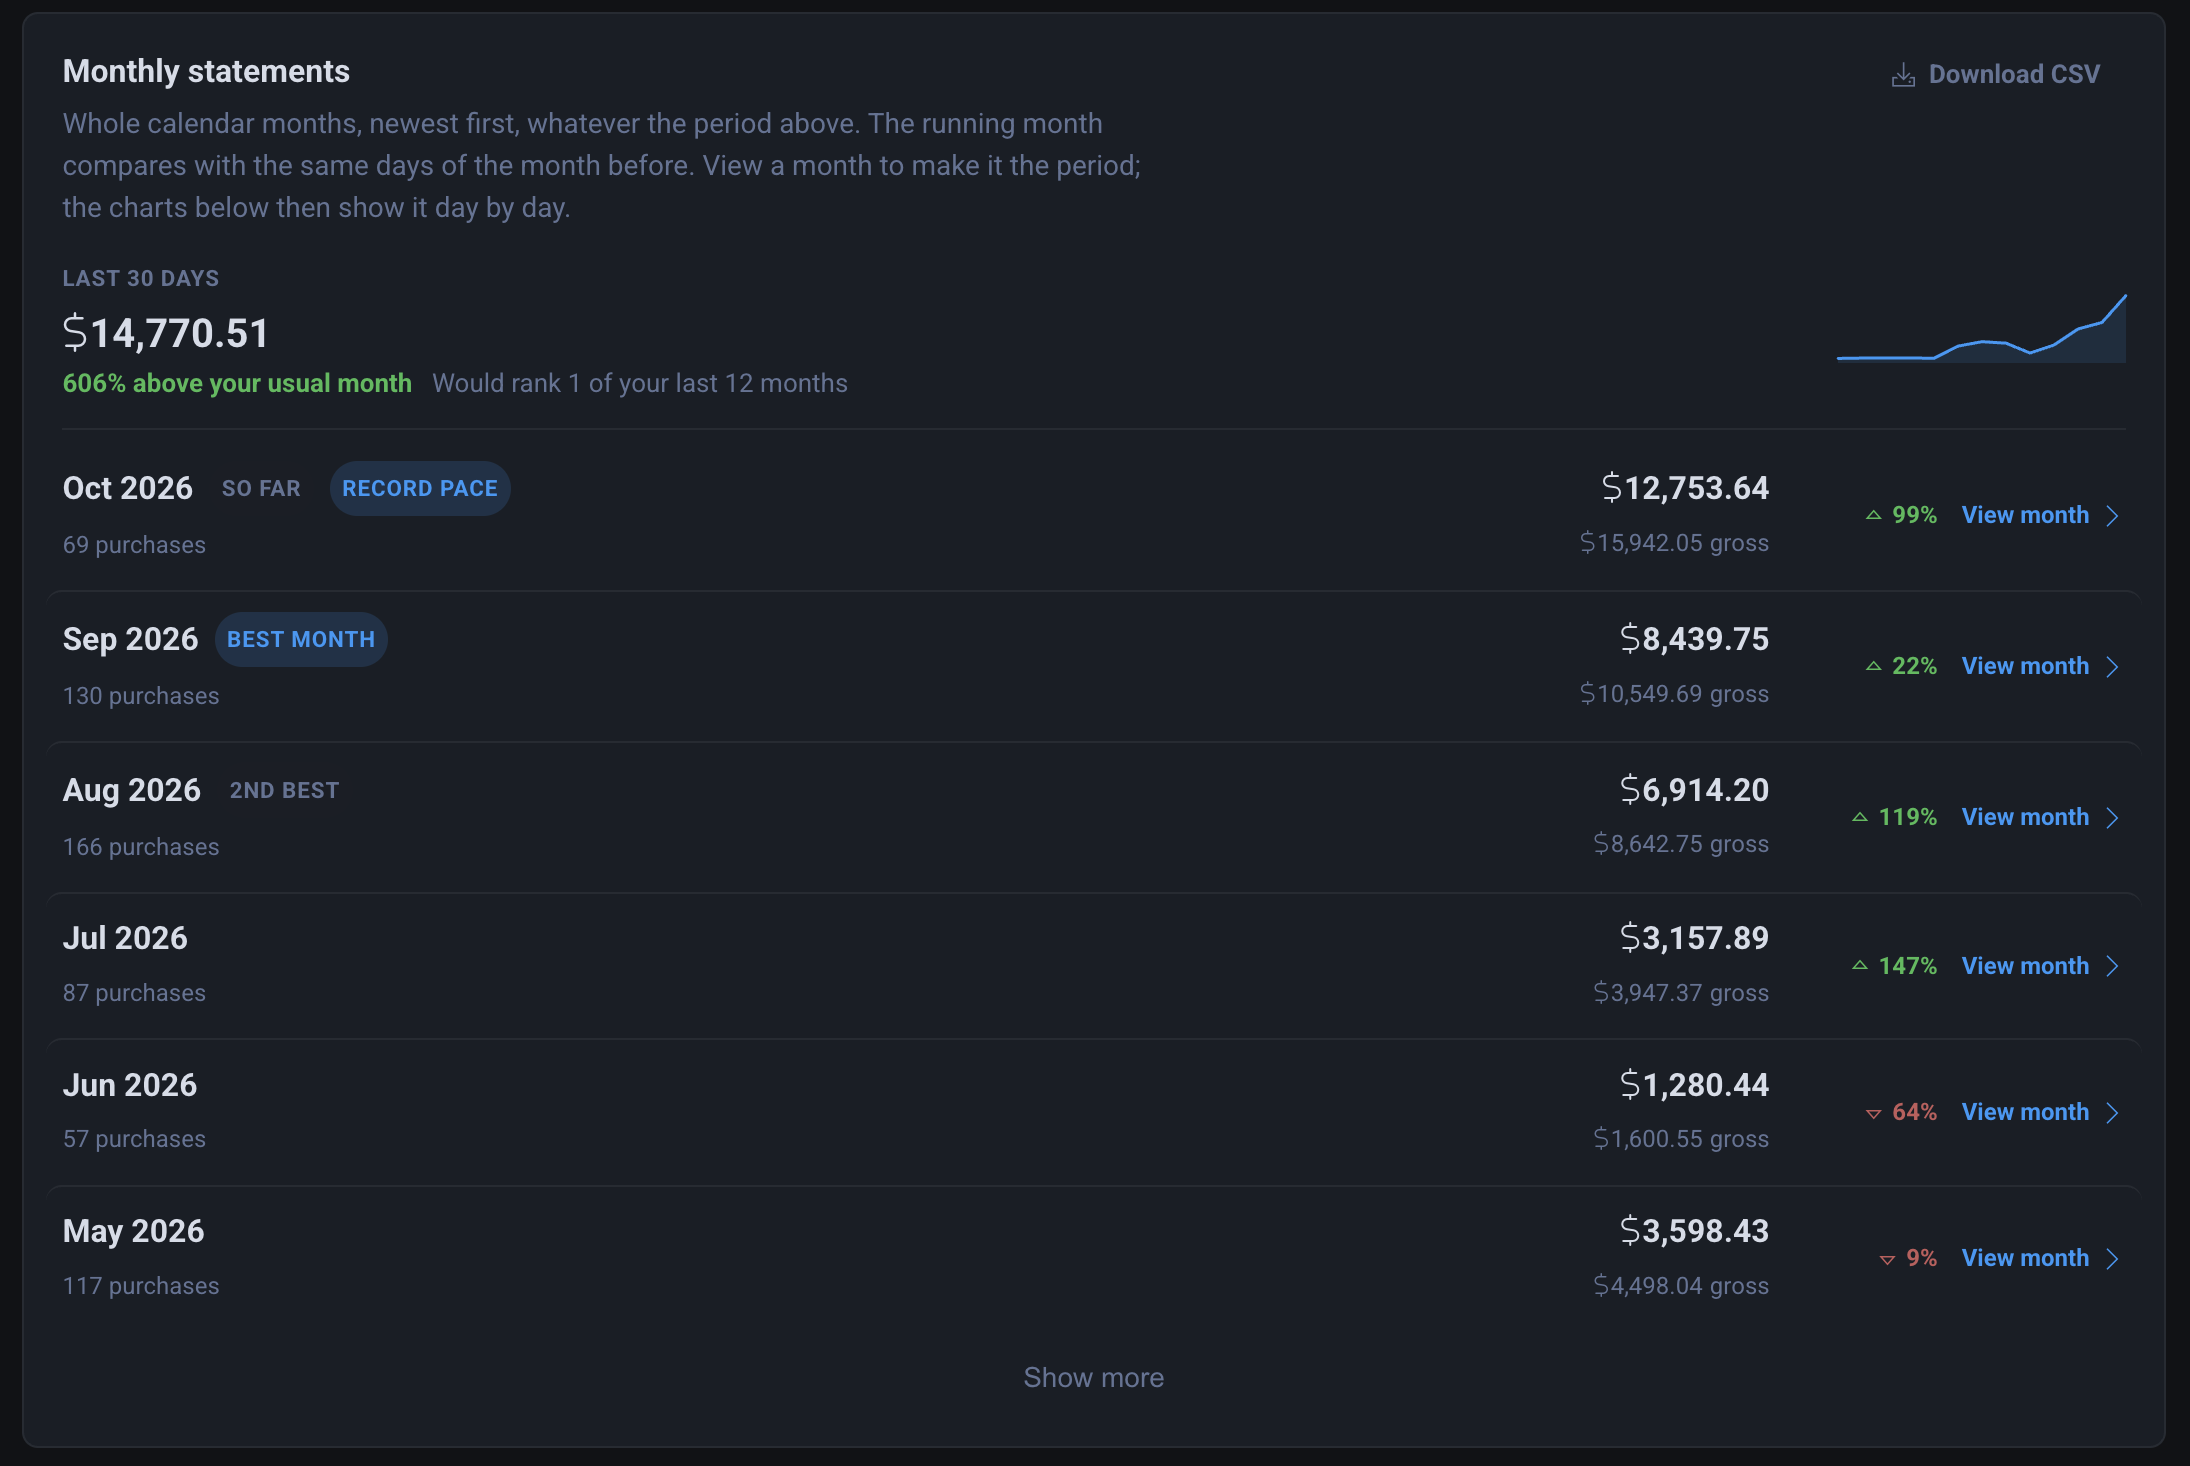Click the download tray icon beside Download CSV

tap(1903, 75)
